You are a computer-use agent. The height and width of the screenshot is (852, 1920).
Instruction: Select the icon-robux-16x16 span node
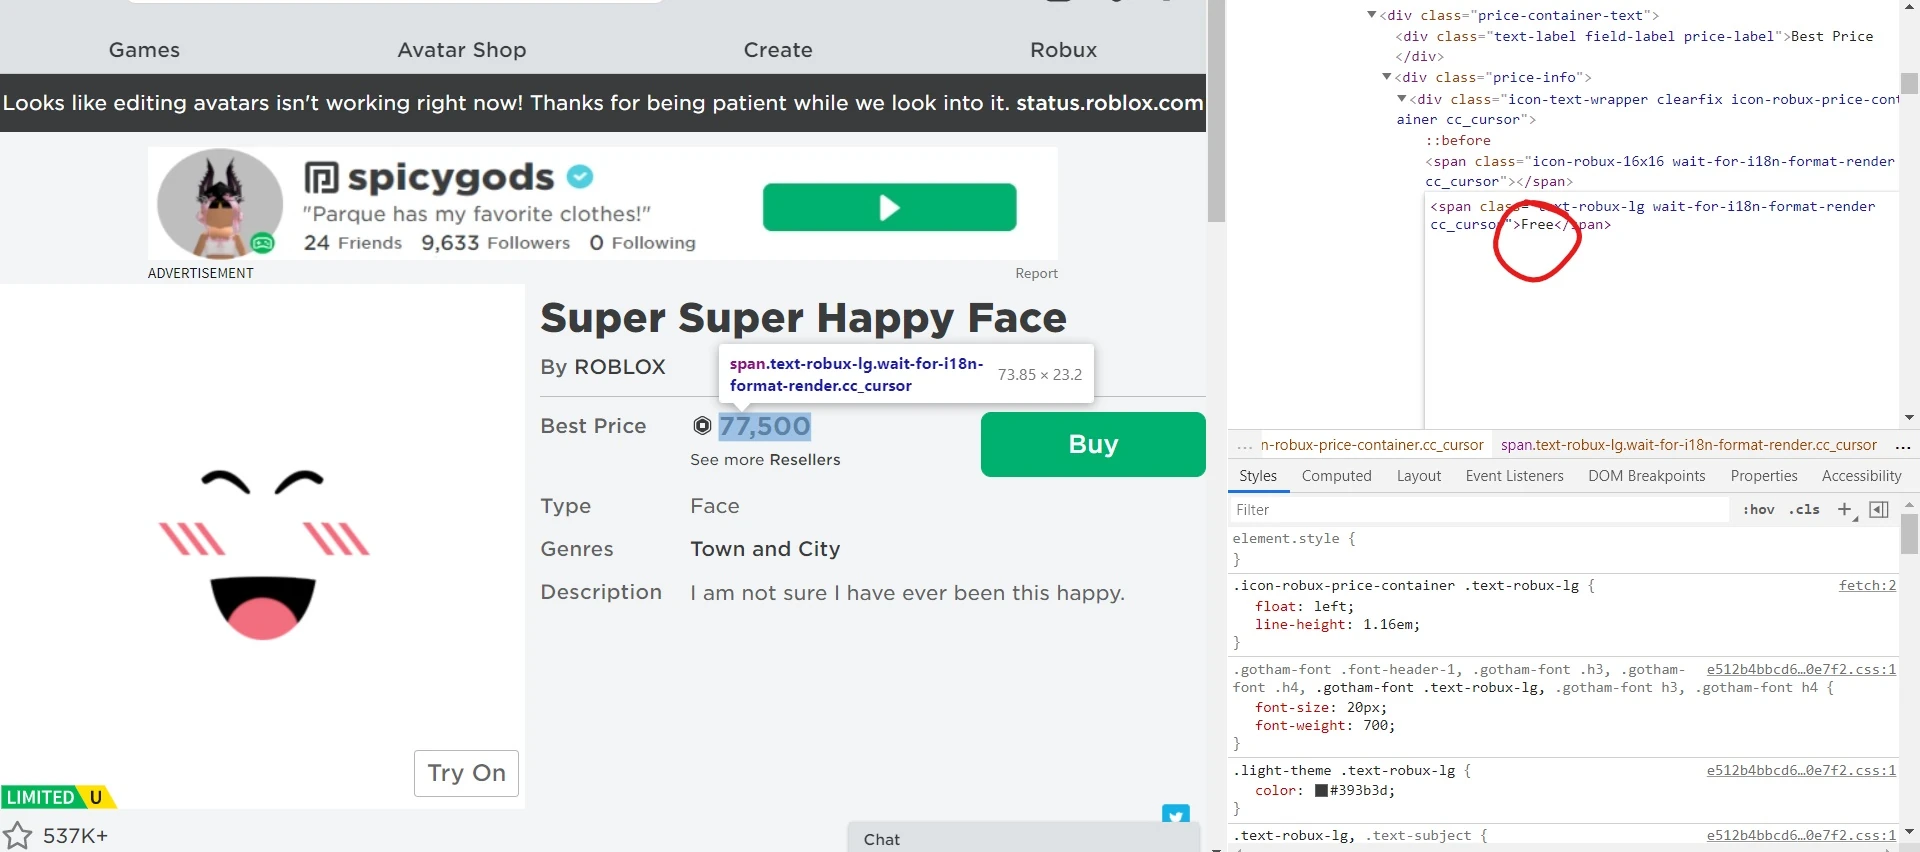(1660, 171)
